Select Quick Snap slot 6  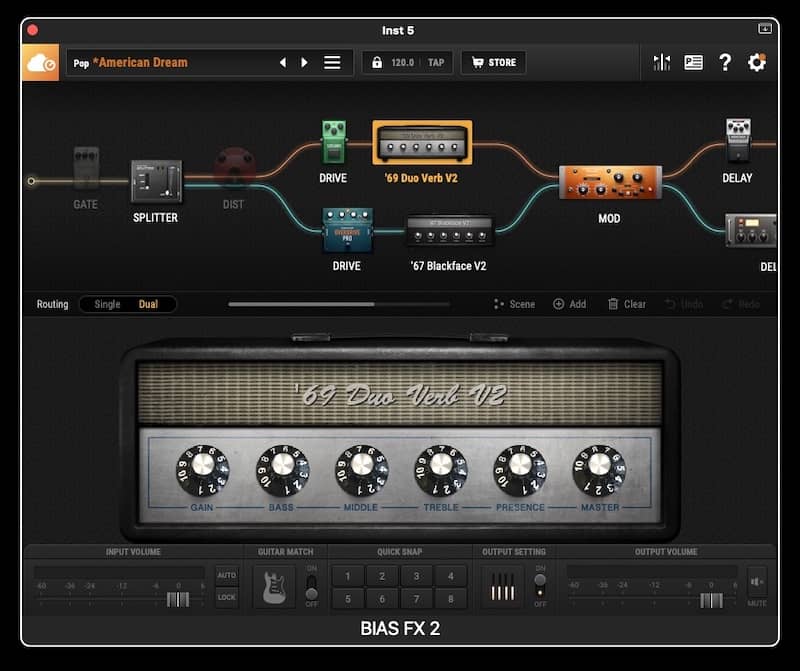(x=382, y=599)
